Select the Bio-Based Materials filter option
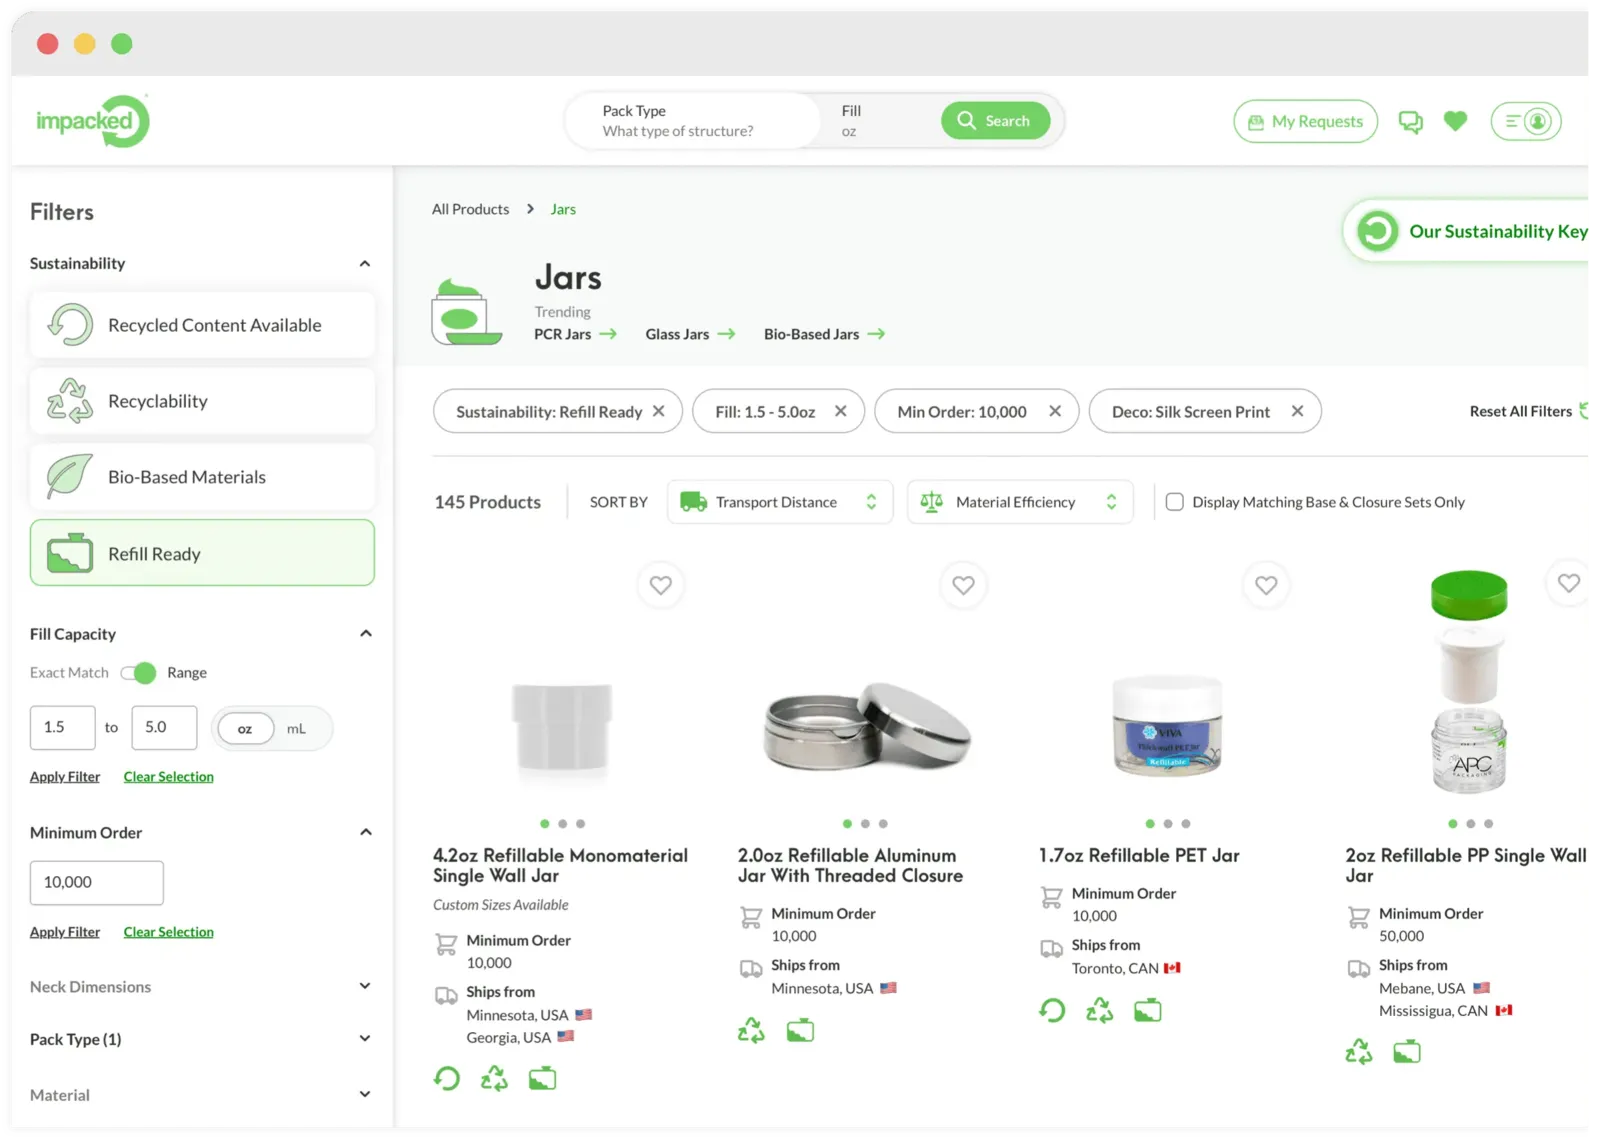 [x=202, y=477]
